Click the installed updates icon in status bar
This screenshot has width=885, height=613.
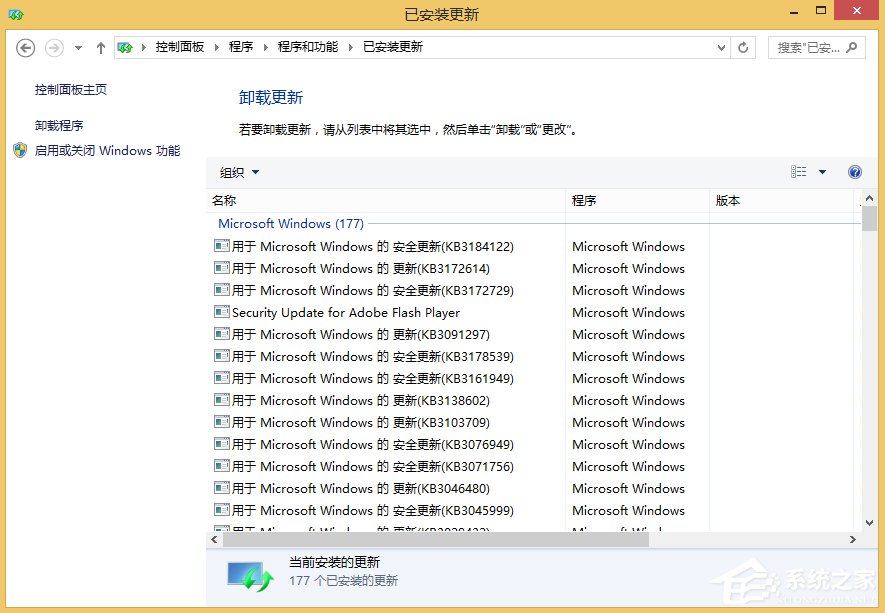(247, 573)
